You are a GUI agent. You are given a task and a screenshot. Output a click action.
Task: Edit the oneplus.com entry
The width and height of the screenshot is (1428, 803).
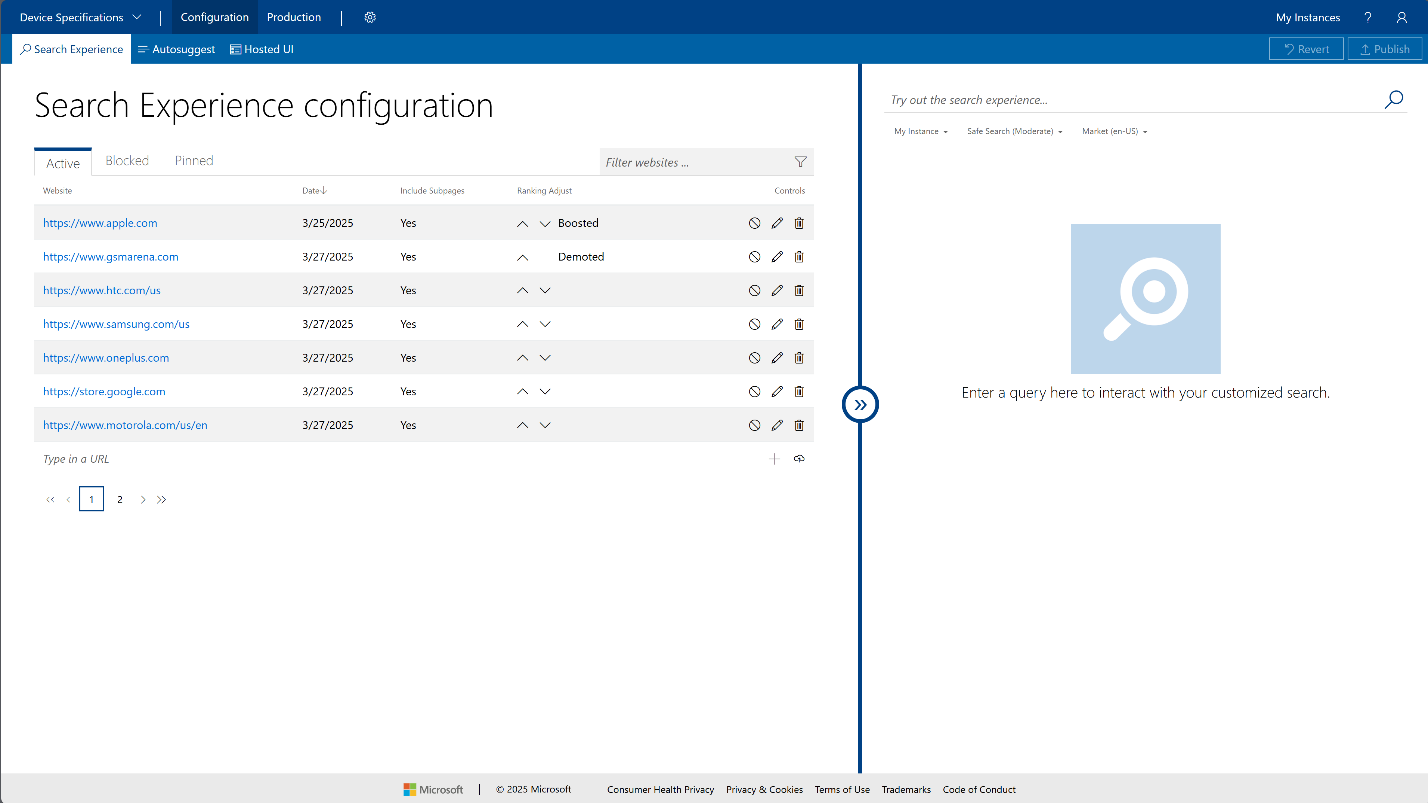pyautogui.click(x=777, y=358)
